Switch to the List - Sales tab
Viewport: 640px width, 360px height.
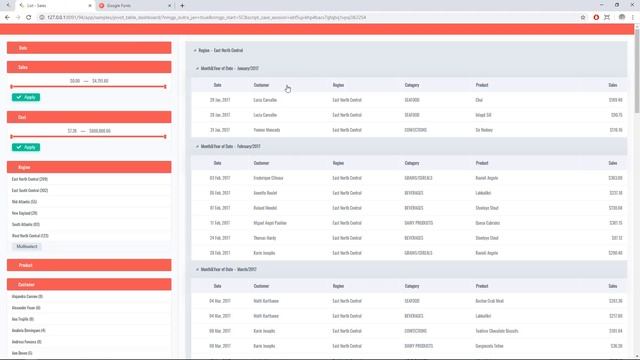pos(55,6)
